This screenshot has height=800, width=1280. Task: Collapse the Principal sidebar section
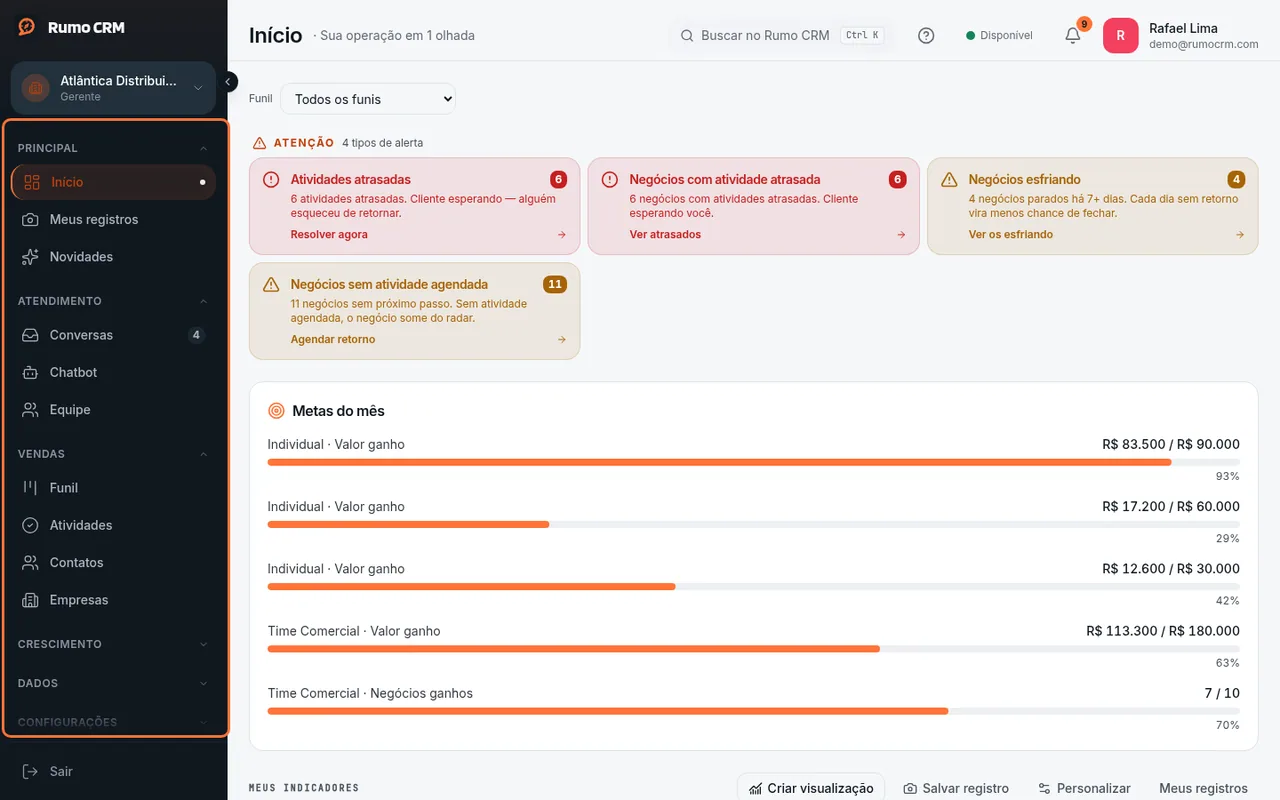point(113,148)
